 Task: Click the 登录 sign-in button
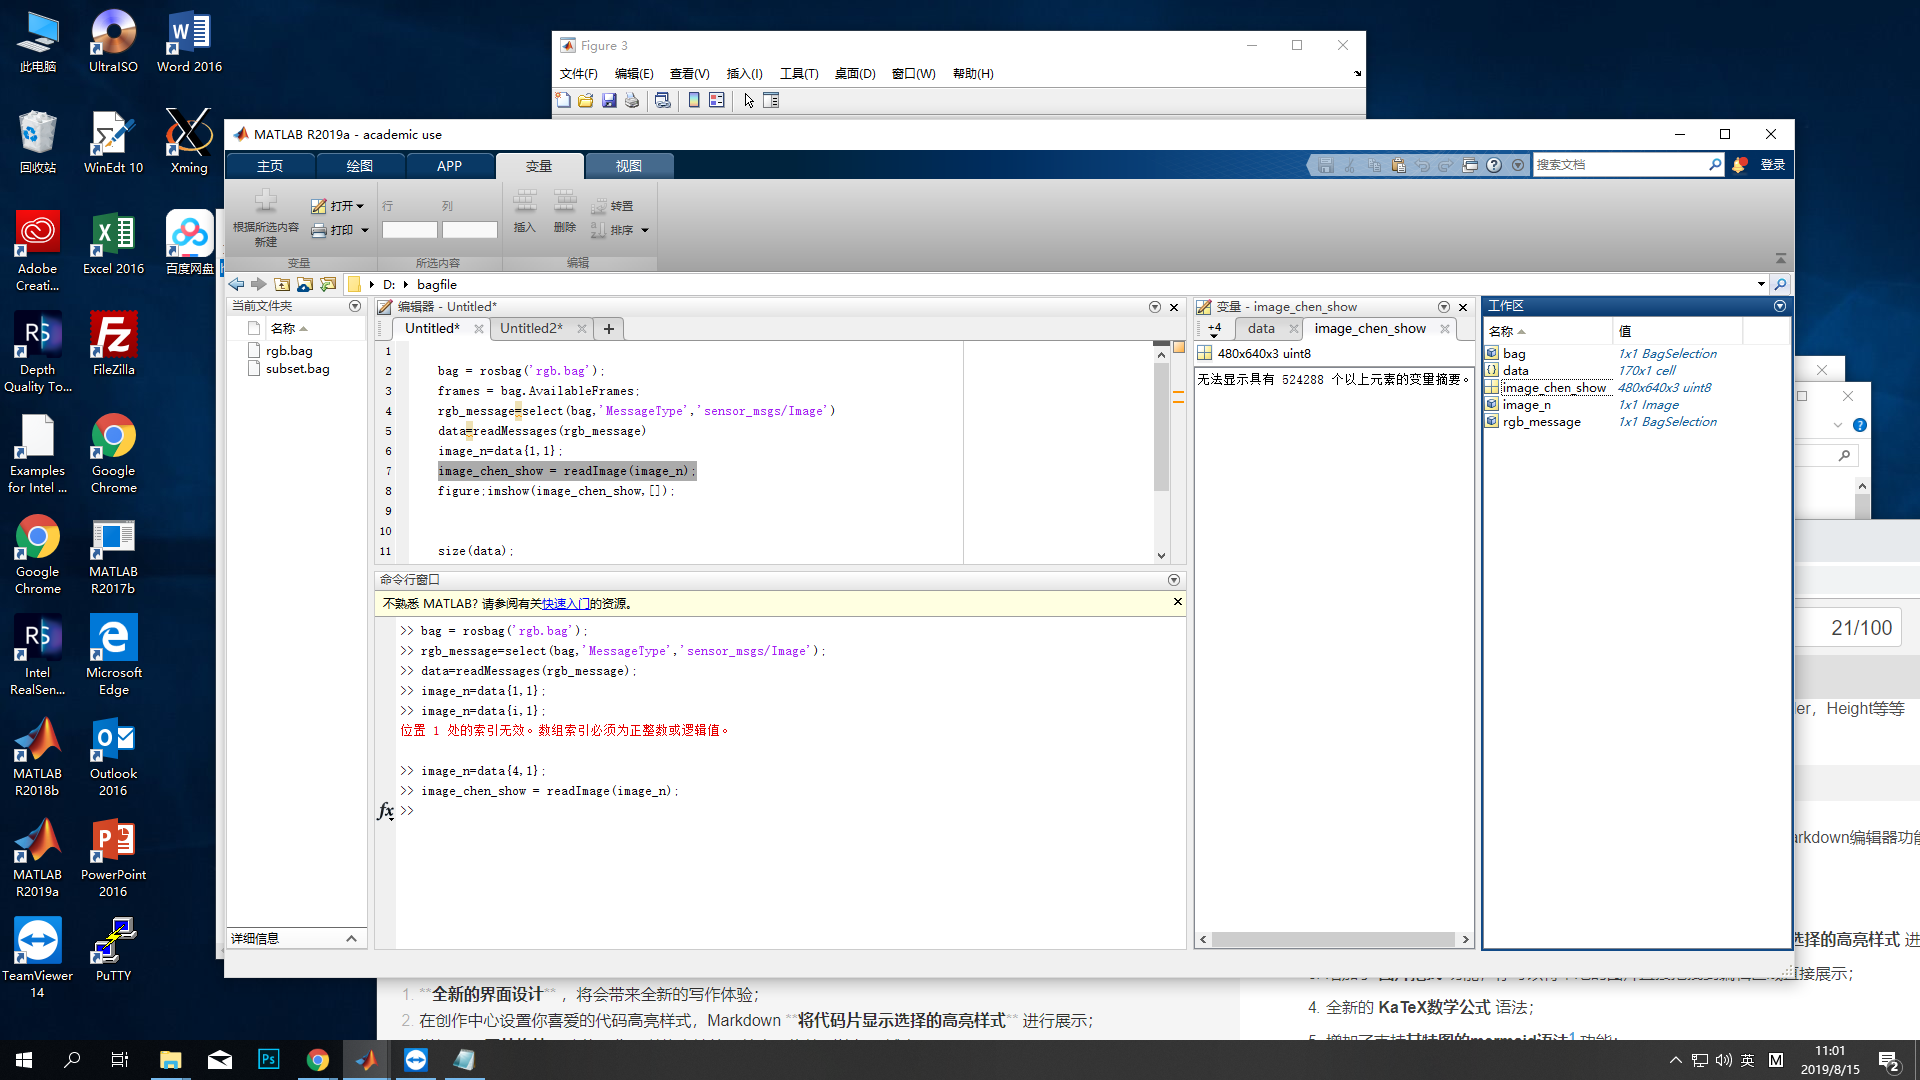pyautogui.click(x=1772, y=165)
